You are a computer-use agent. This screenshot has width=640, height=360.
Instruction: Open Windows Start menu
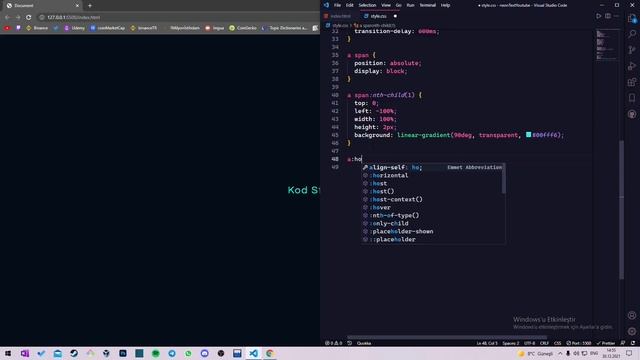pyautogui.click(x=8, y=353)
